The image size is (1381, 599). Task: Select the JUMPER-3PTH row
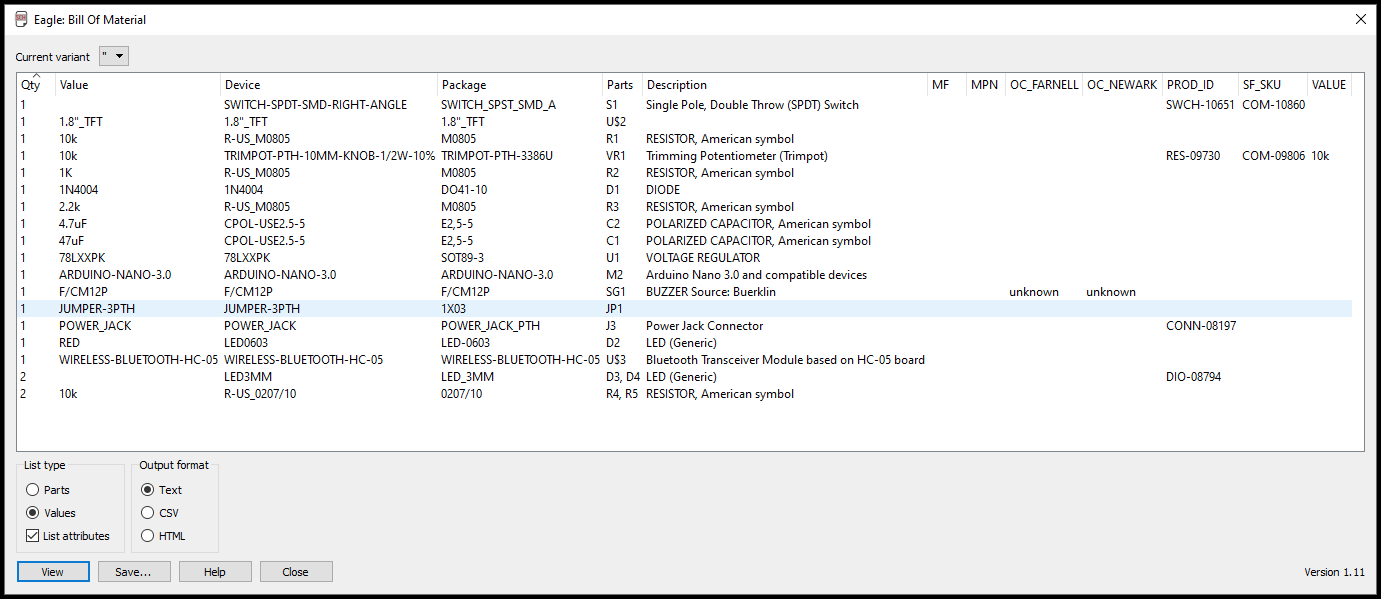coord(97,309)
